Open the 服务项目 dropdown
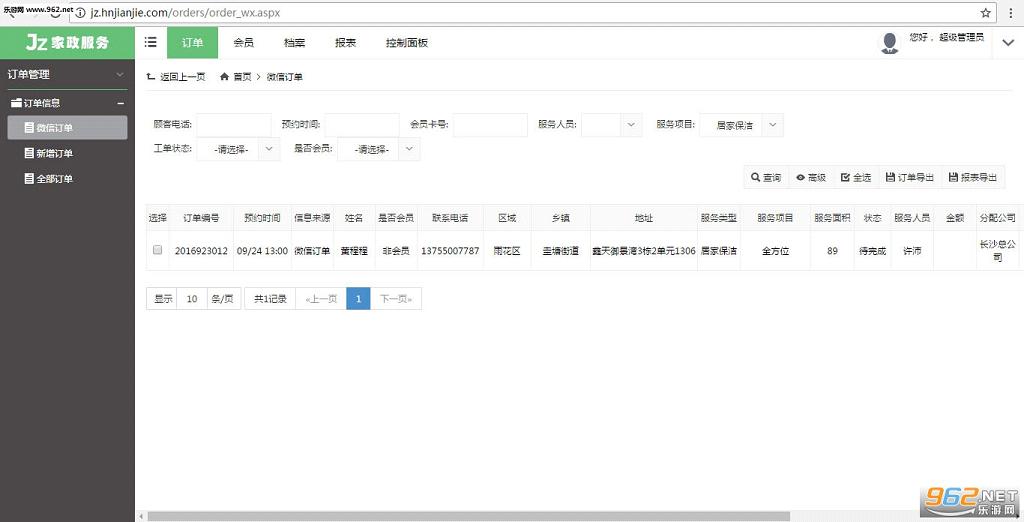Viewport: 1024px width, 522px height. (741, 125)
